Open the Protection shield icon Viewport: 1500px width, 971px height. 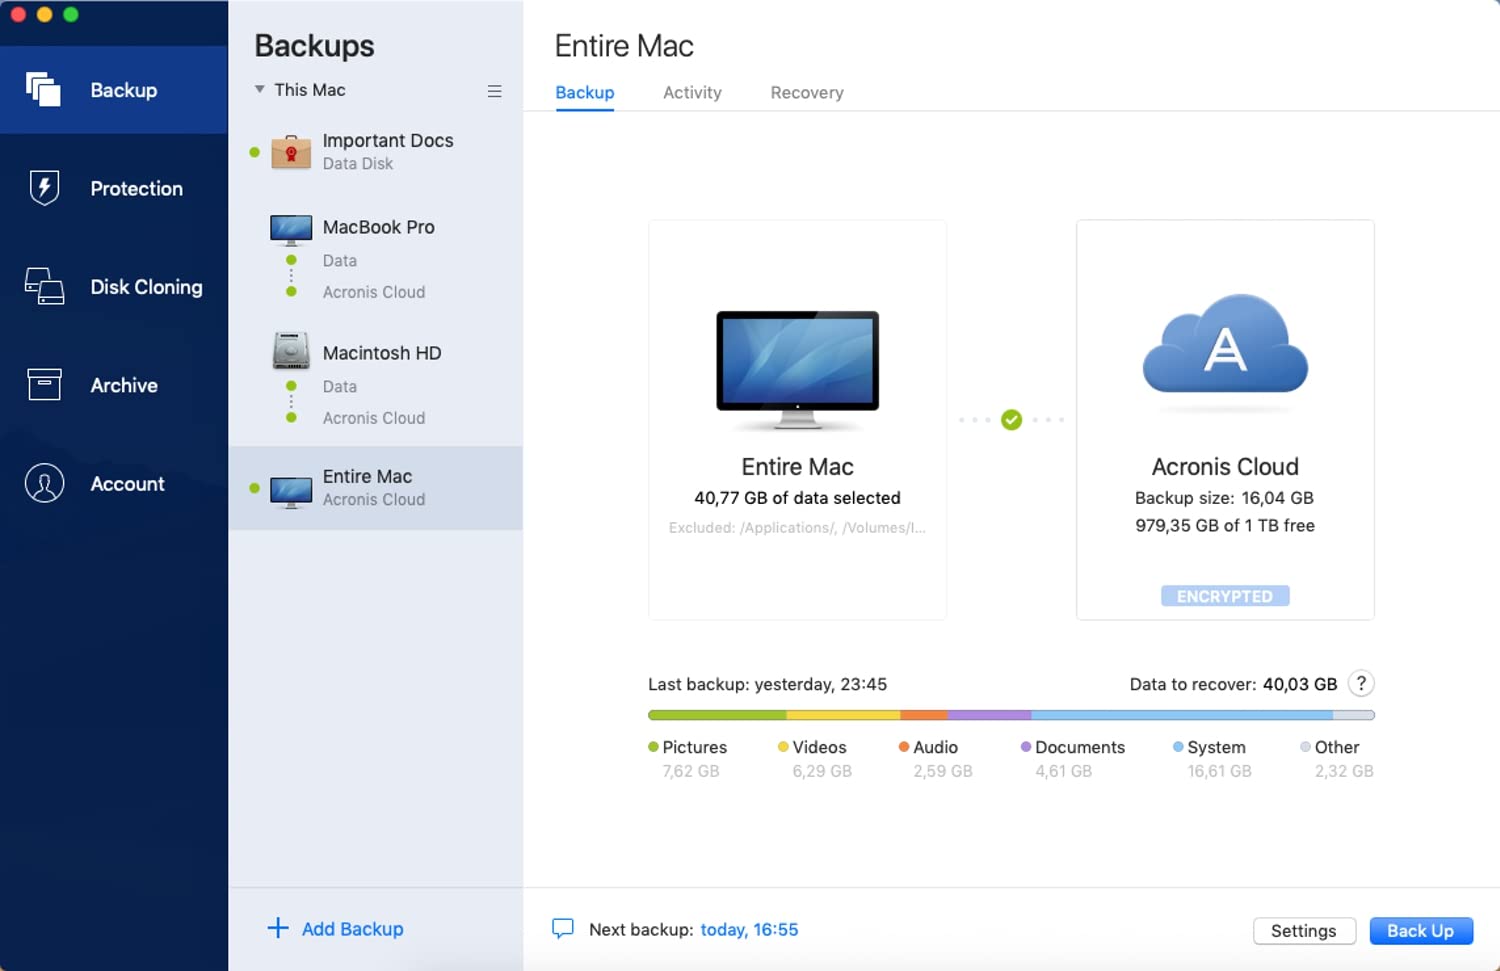click(x=44, y=188)
